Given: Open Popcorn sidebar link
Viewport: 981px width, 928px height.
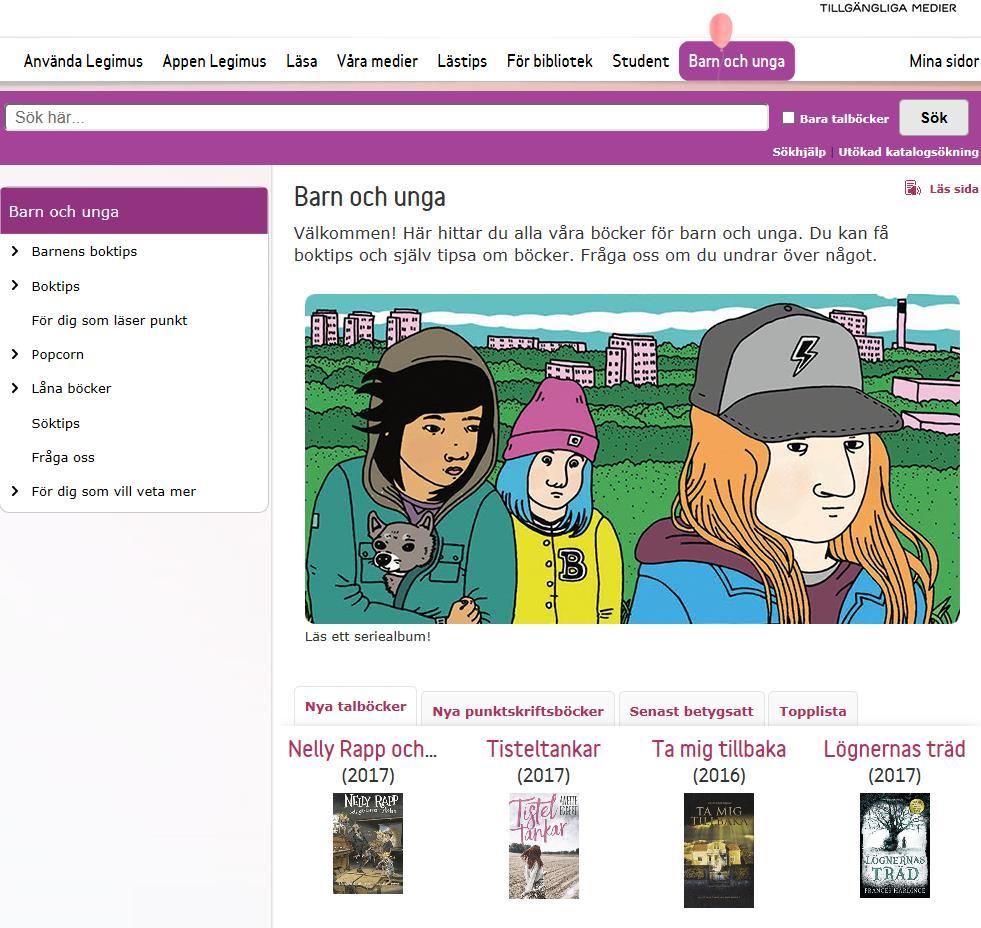Looking at the screenshot, I should coord(58,355).
